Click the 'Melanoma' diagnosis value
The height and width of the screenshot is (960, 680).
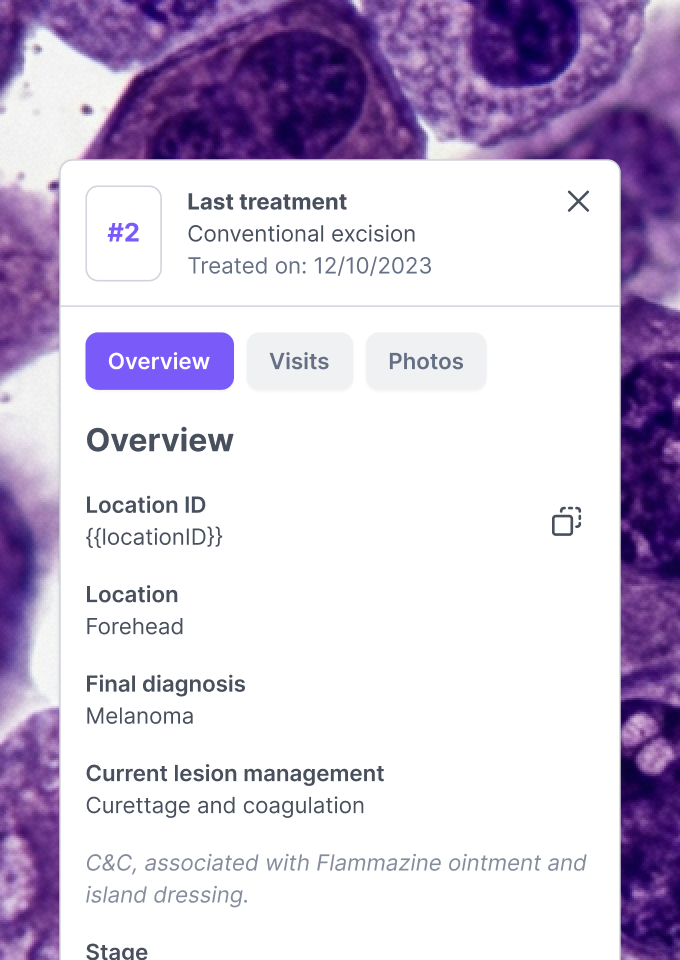point(140,716)
